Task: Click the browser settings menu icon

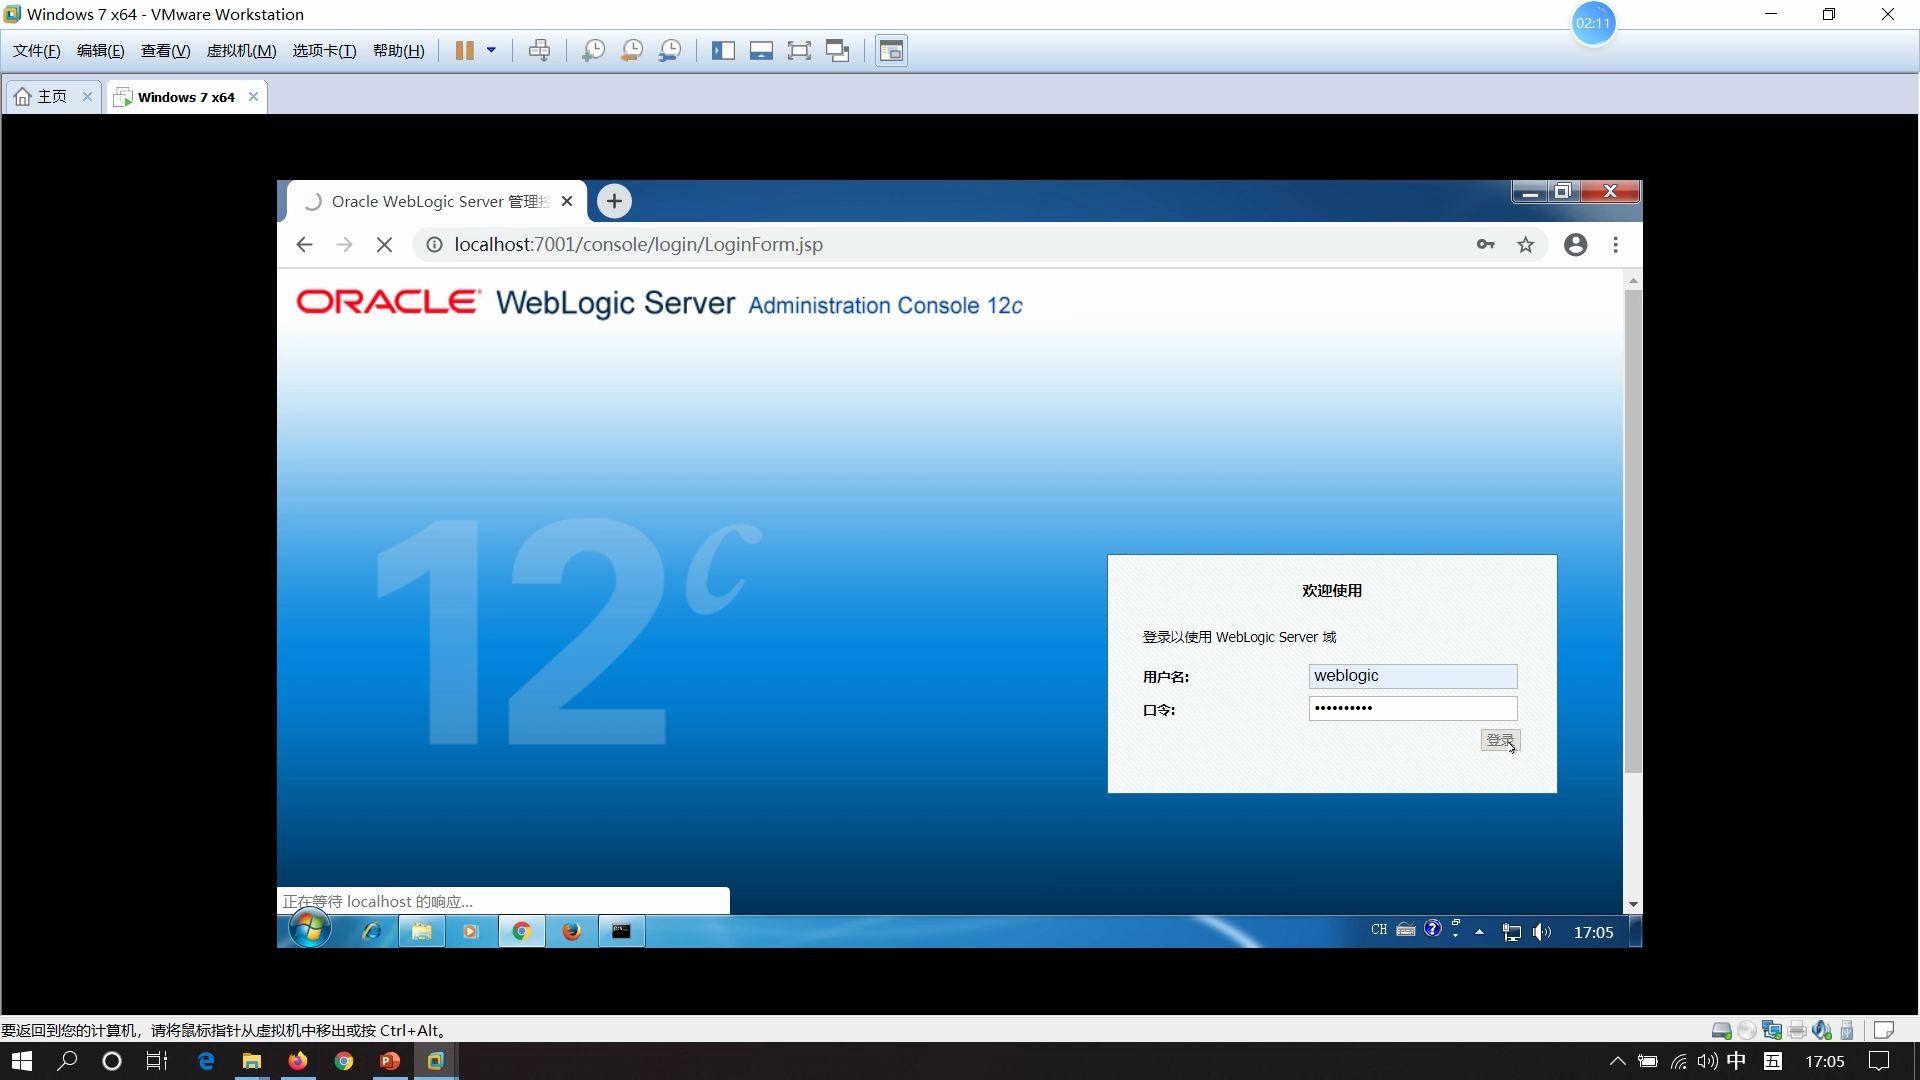Action: click(x=1615, y=244)
